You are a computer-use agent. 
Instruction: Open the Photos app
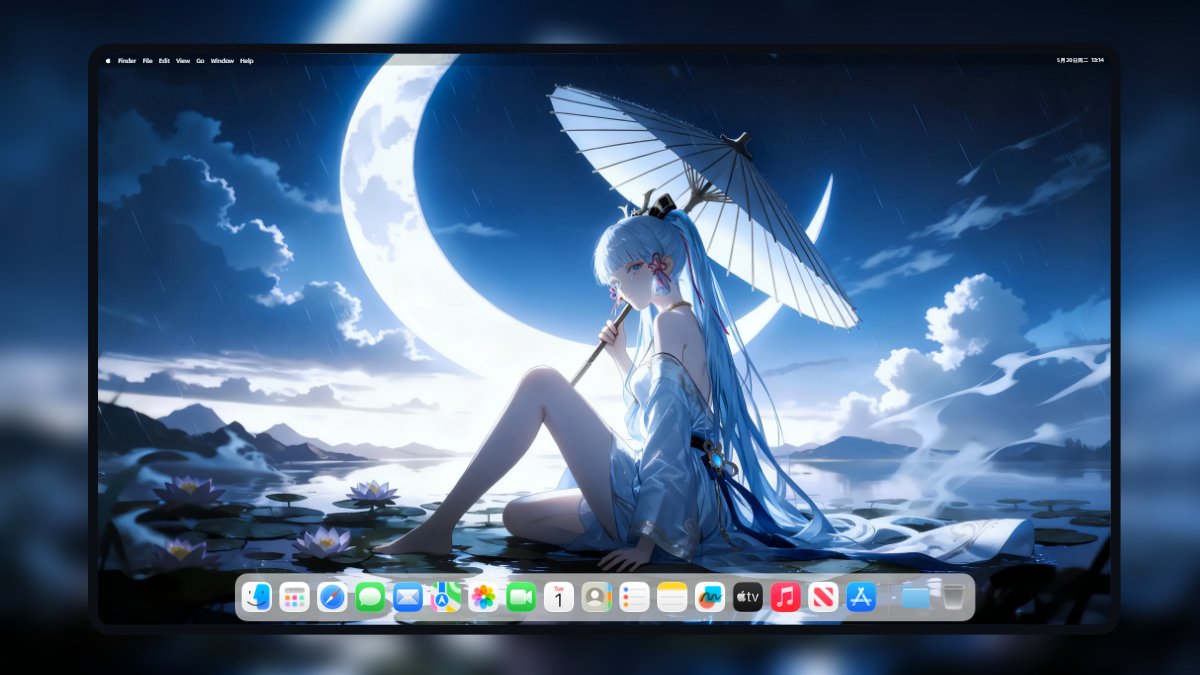pyautogui.click(x=483, y=597)
